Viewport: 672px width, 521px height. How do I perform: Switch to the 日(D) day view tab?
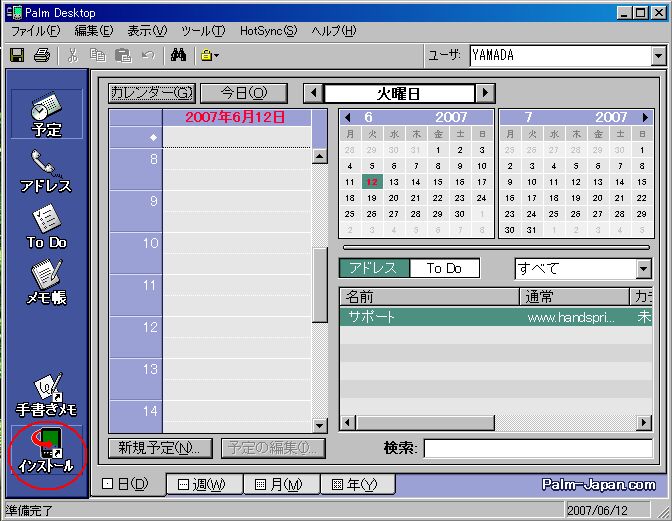click(x=126, y=484)
